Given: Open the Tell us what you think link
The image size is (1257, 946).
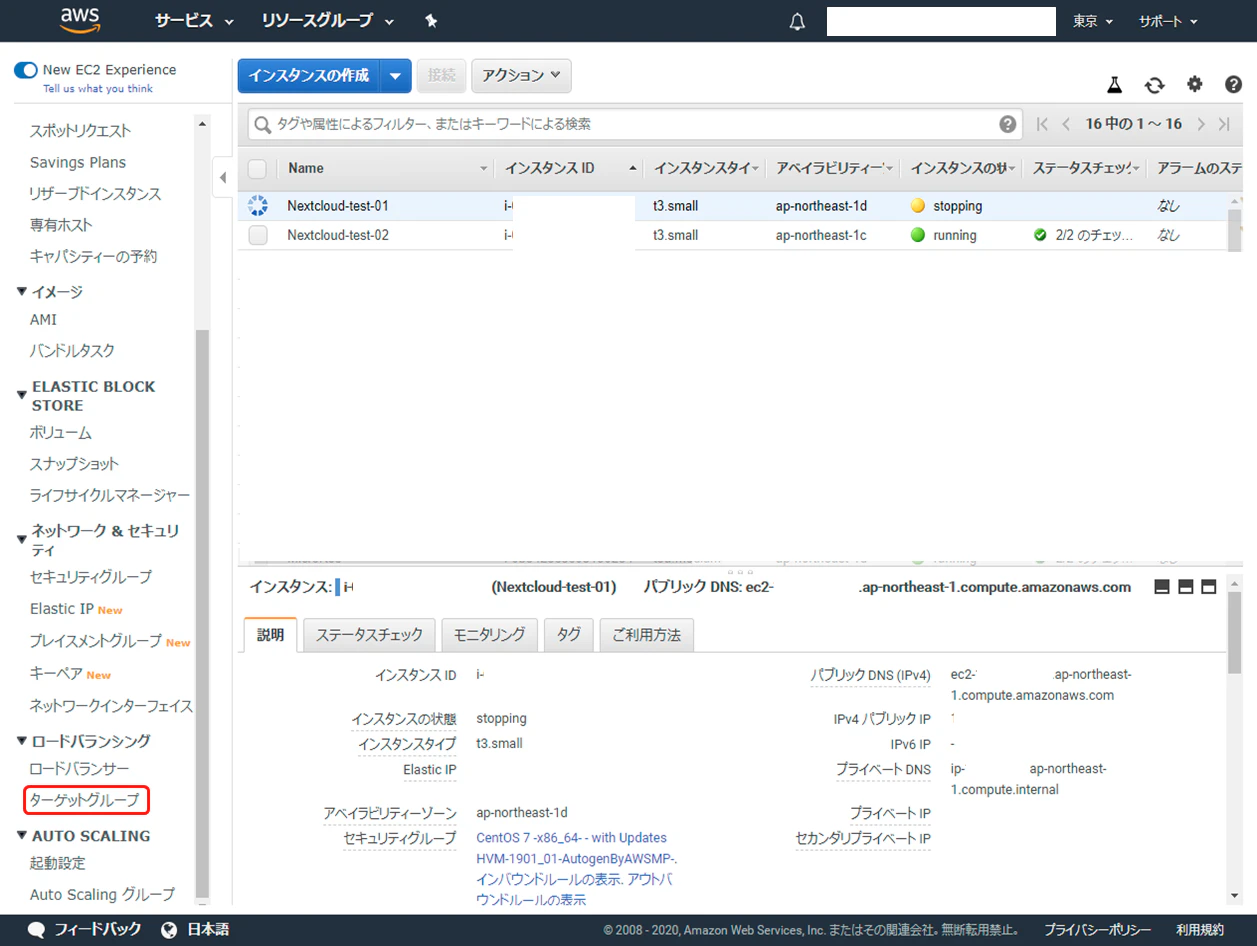Looking at the screenshot, I should click(x=98, y=89).
